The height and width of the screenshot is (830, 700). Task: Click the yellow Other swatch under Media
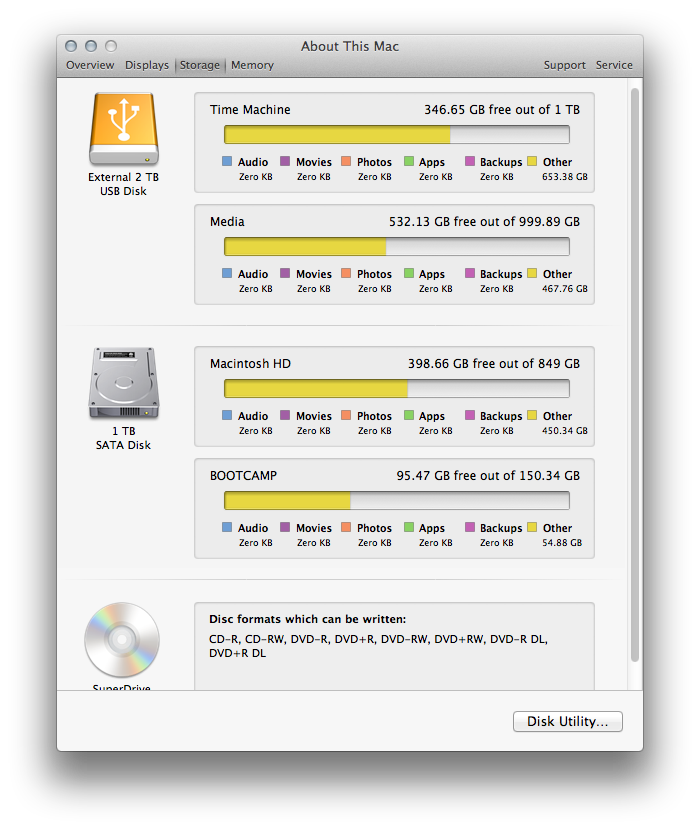(532, 273)
